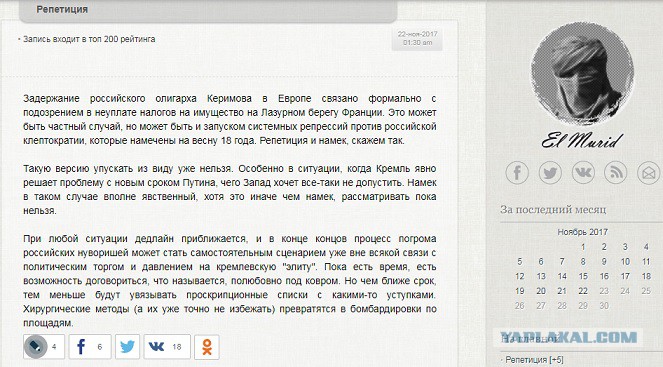Viewport: 663px width, 367px height.
Task: Select day 11 in the calendar
Action: [646, 262]
